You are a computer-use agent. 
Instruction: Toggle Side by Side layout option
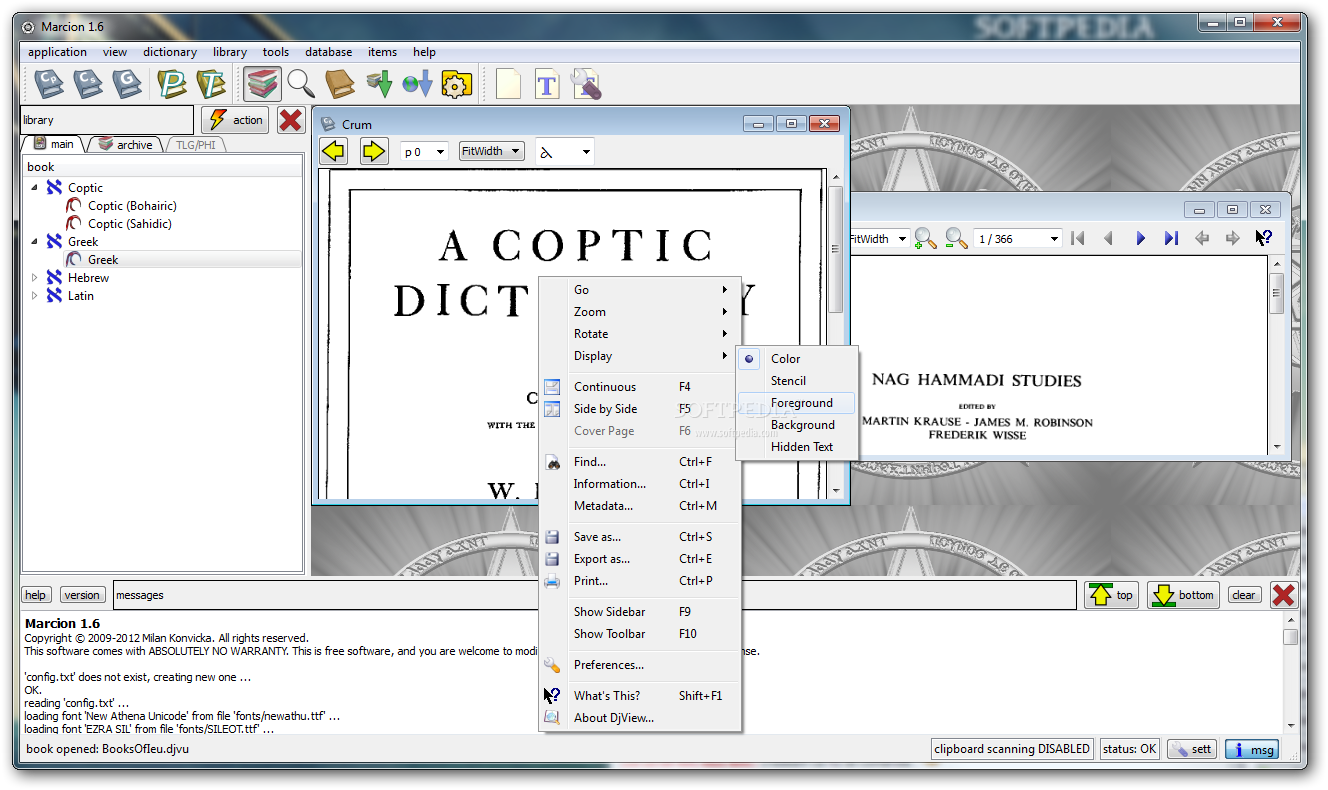pos(640,409)
